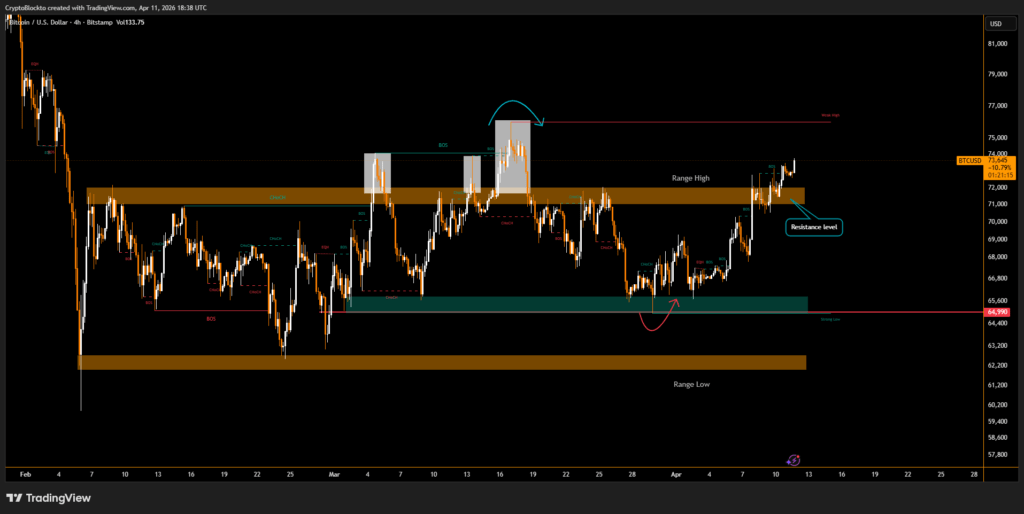
Task: Click the TradingView logo
Action: (48, 498)
